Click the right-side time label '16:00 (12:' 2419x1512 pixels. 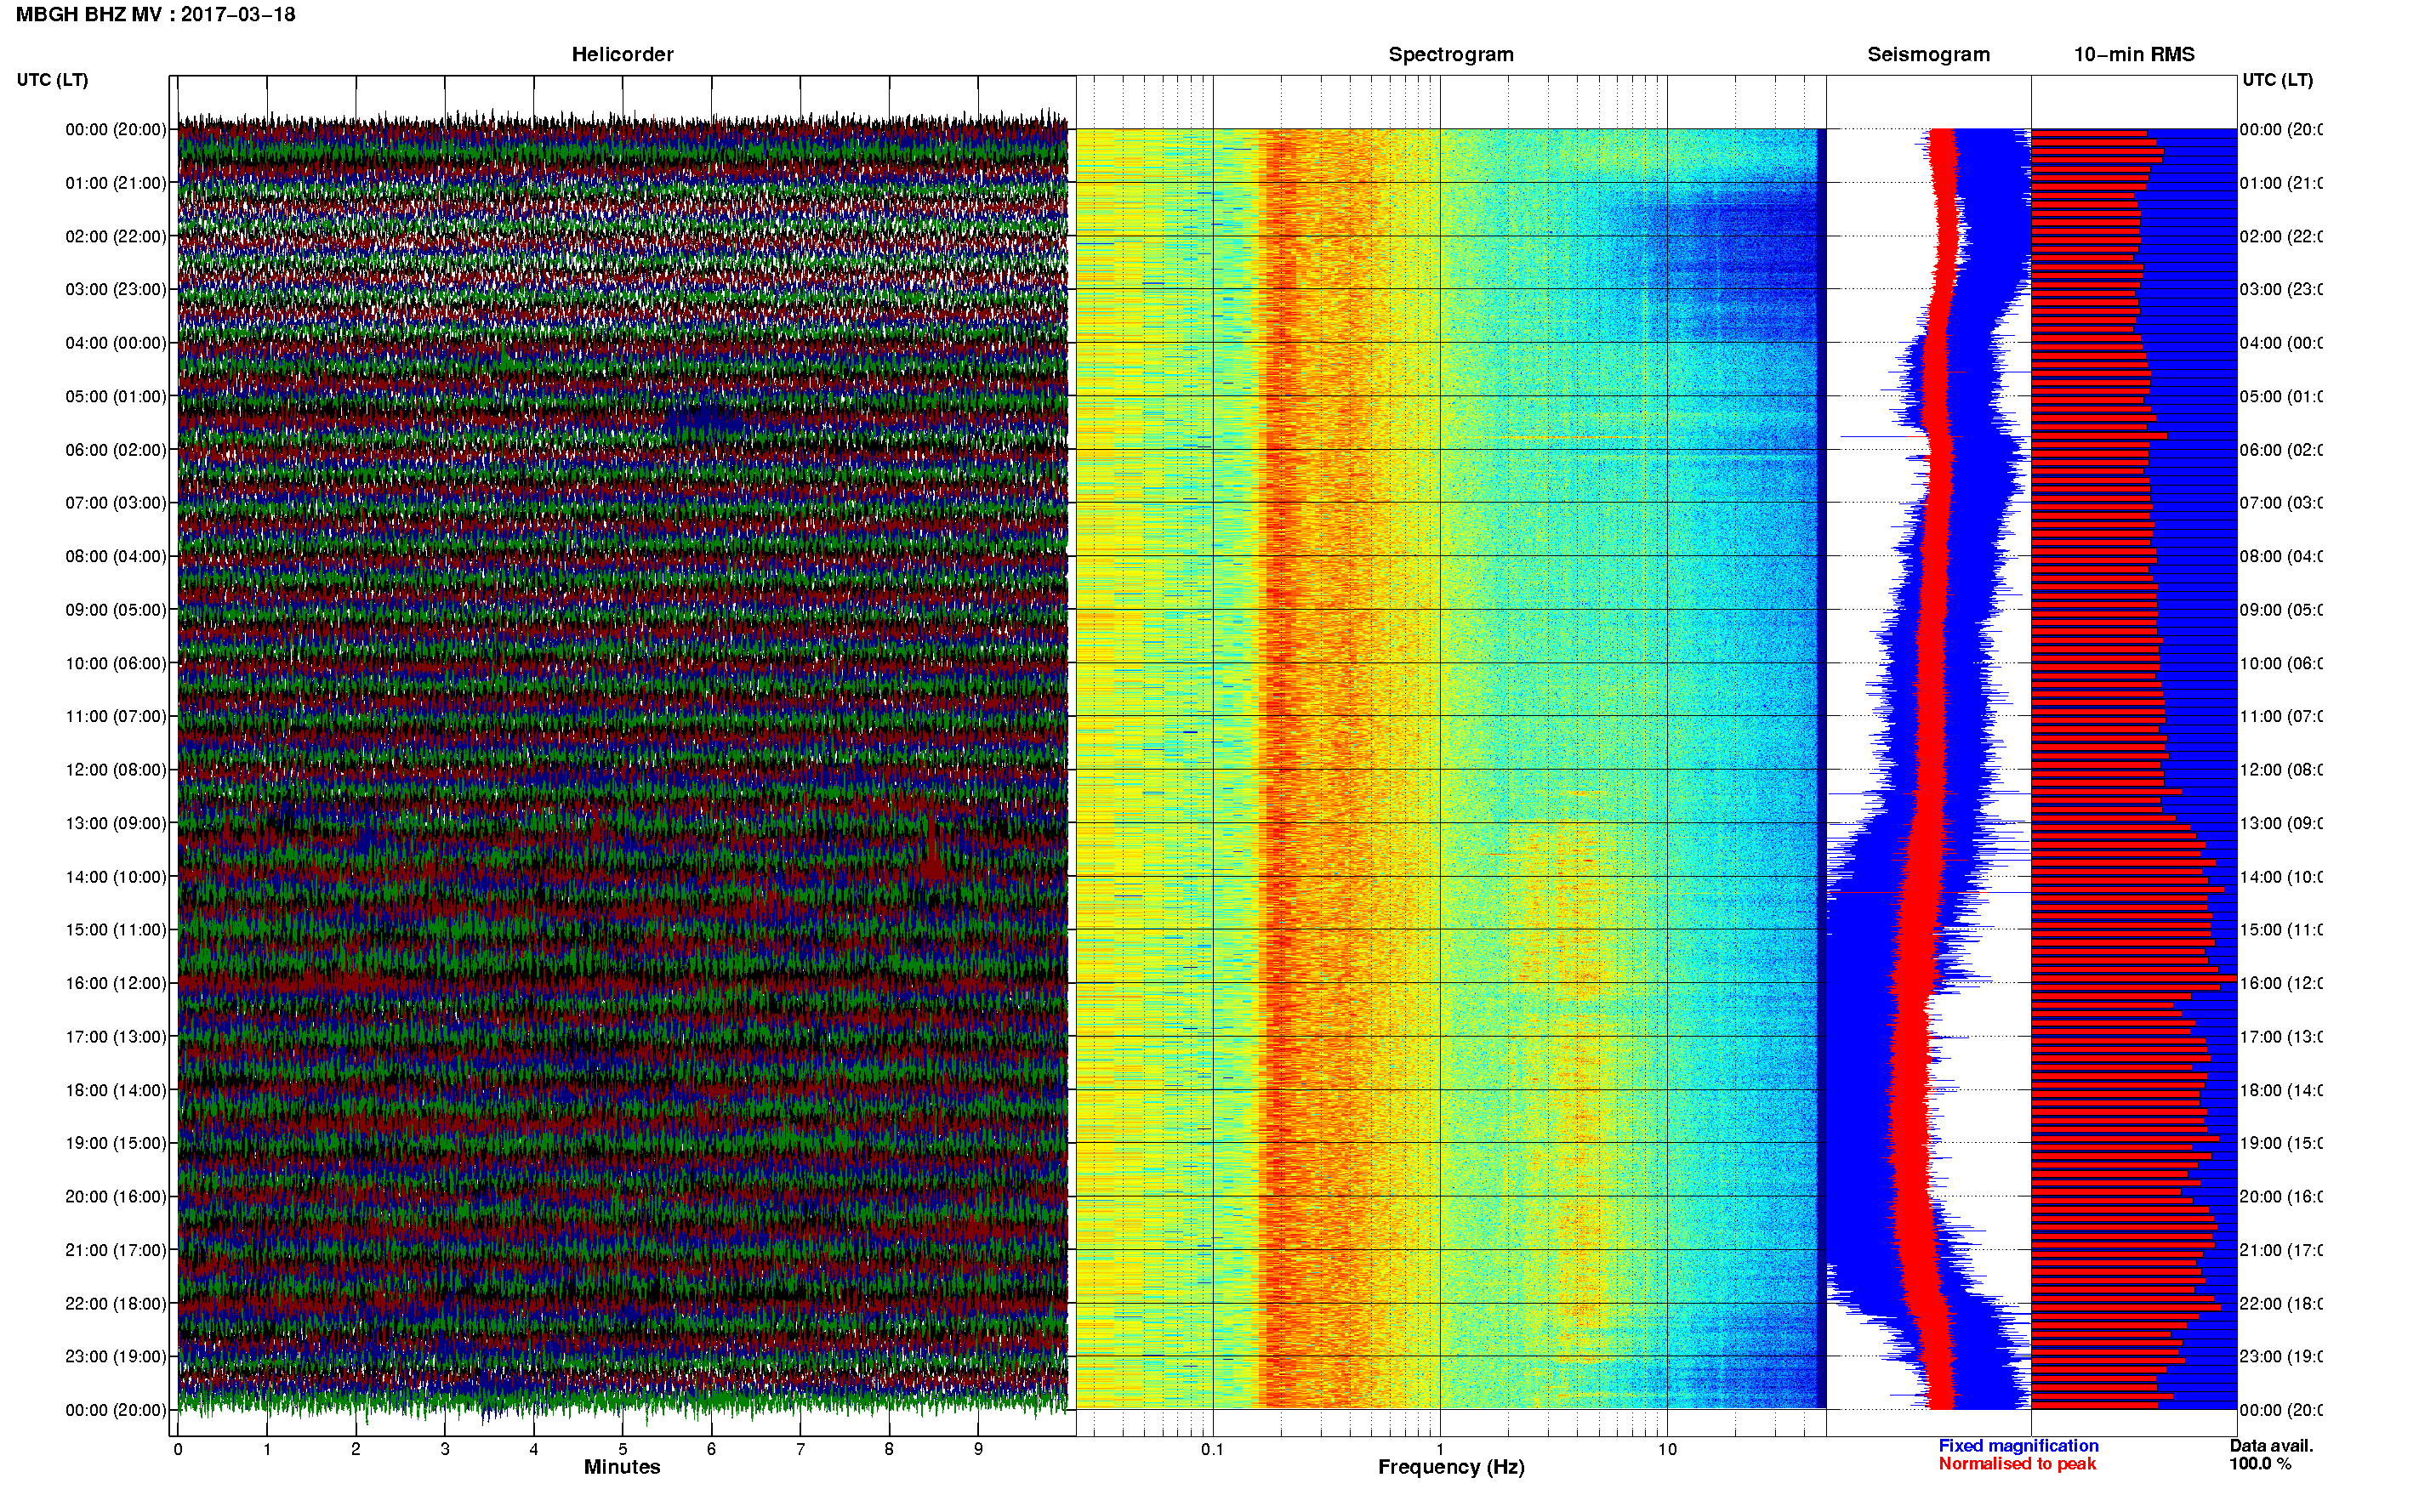coord(2281,983)
